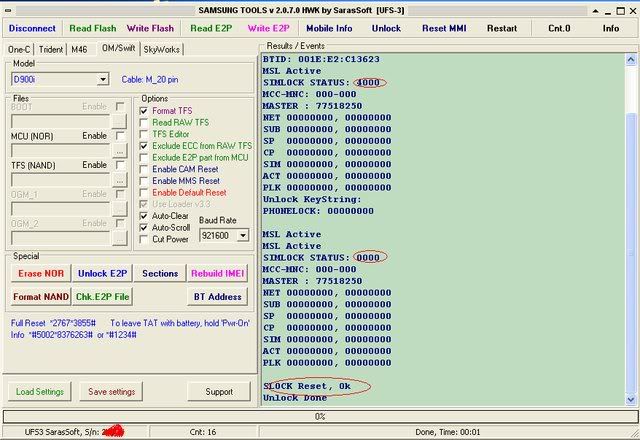Check Enable MMS Reset option
This screenshot has width=640, height=440.
pyautogui.click(x=144, y=181)
